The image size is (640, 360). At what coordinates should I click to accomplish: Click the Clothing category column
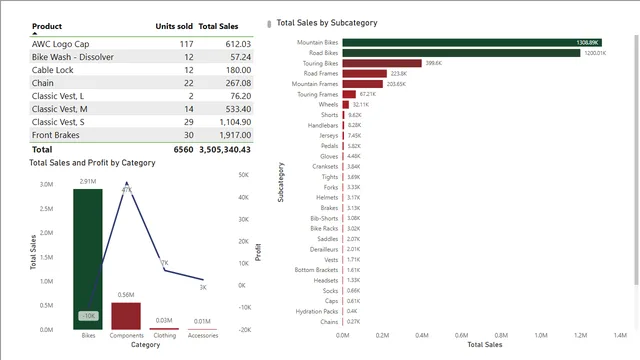coord(164,329)
